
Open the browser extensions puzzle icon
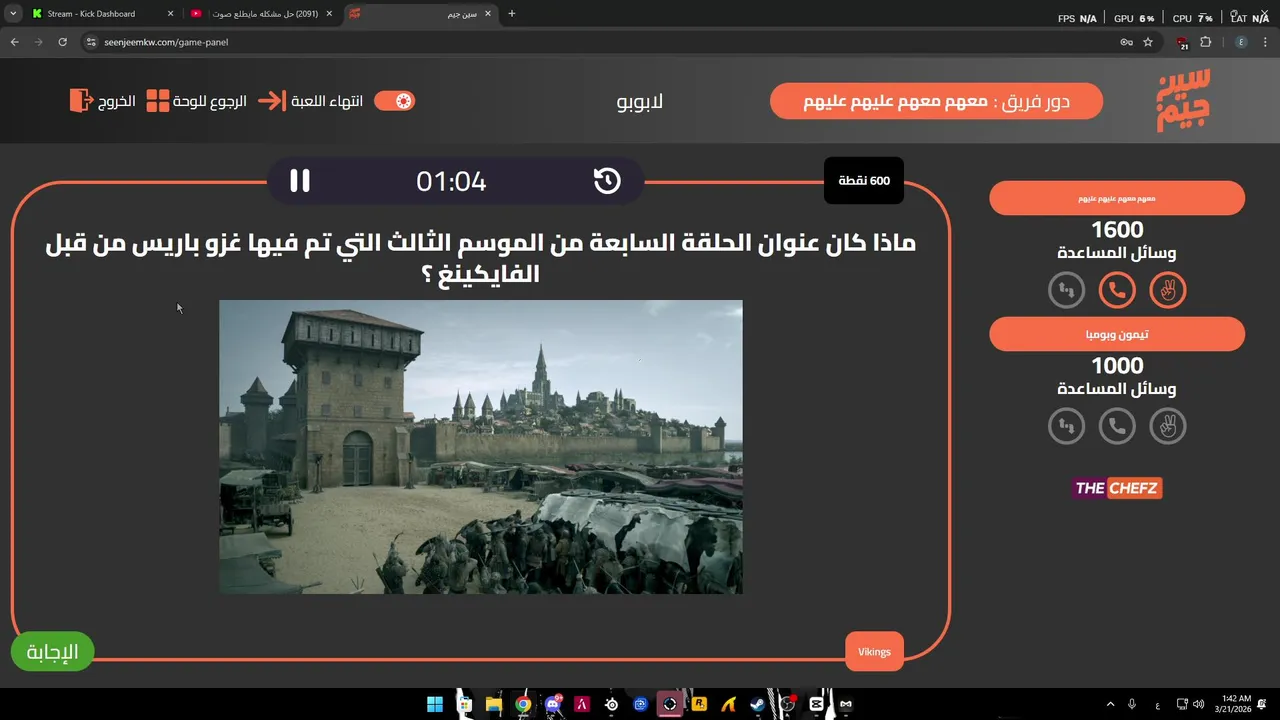pos(1205,42)
